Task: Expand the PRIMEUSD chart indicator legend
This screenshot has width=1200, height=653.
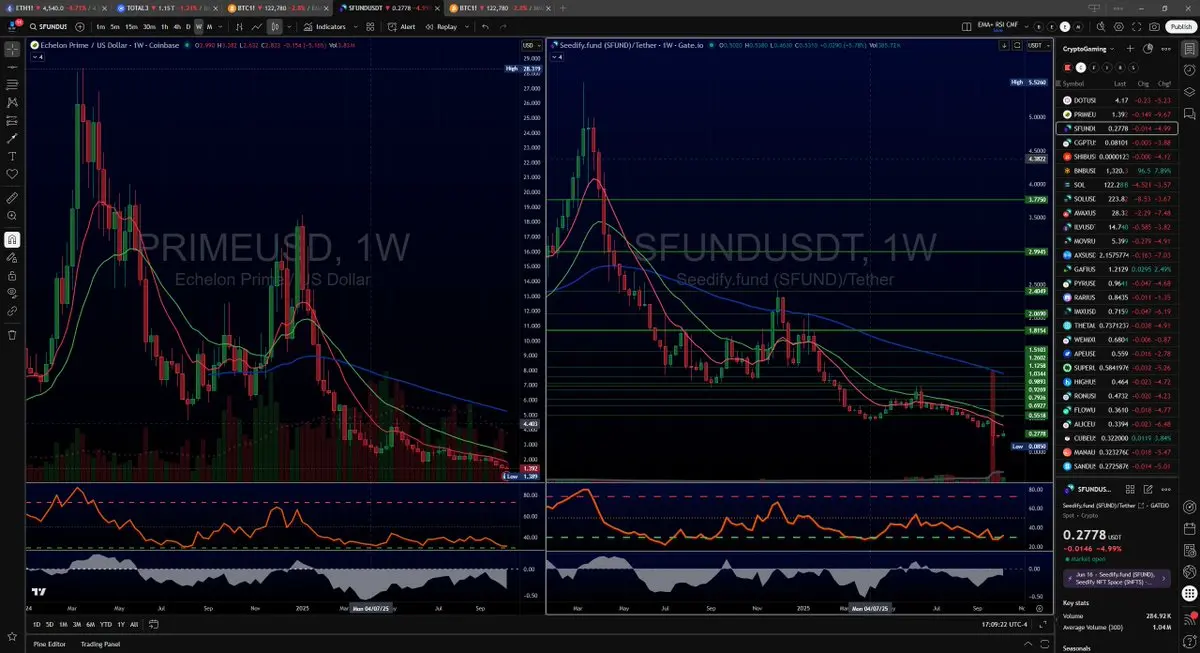Action: click(x=38, y=57)
